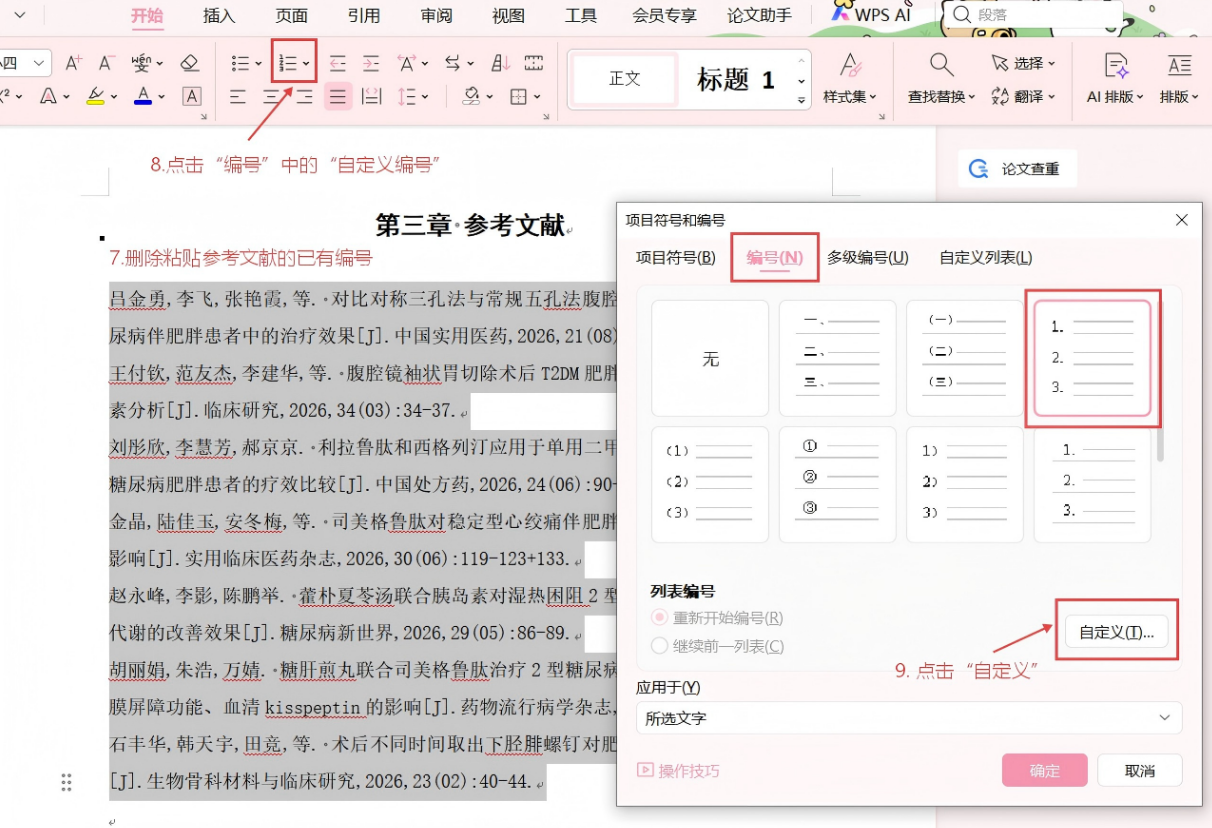Click the 段落 search field
The height and width of the screenshot is (828, 1212).
click(1033, 15)
